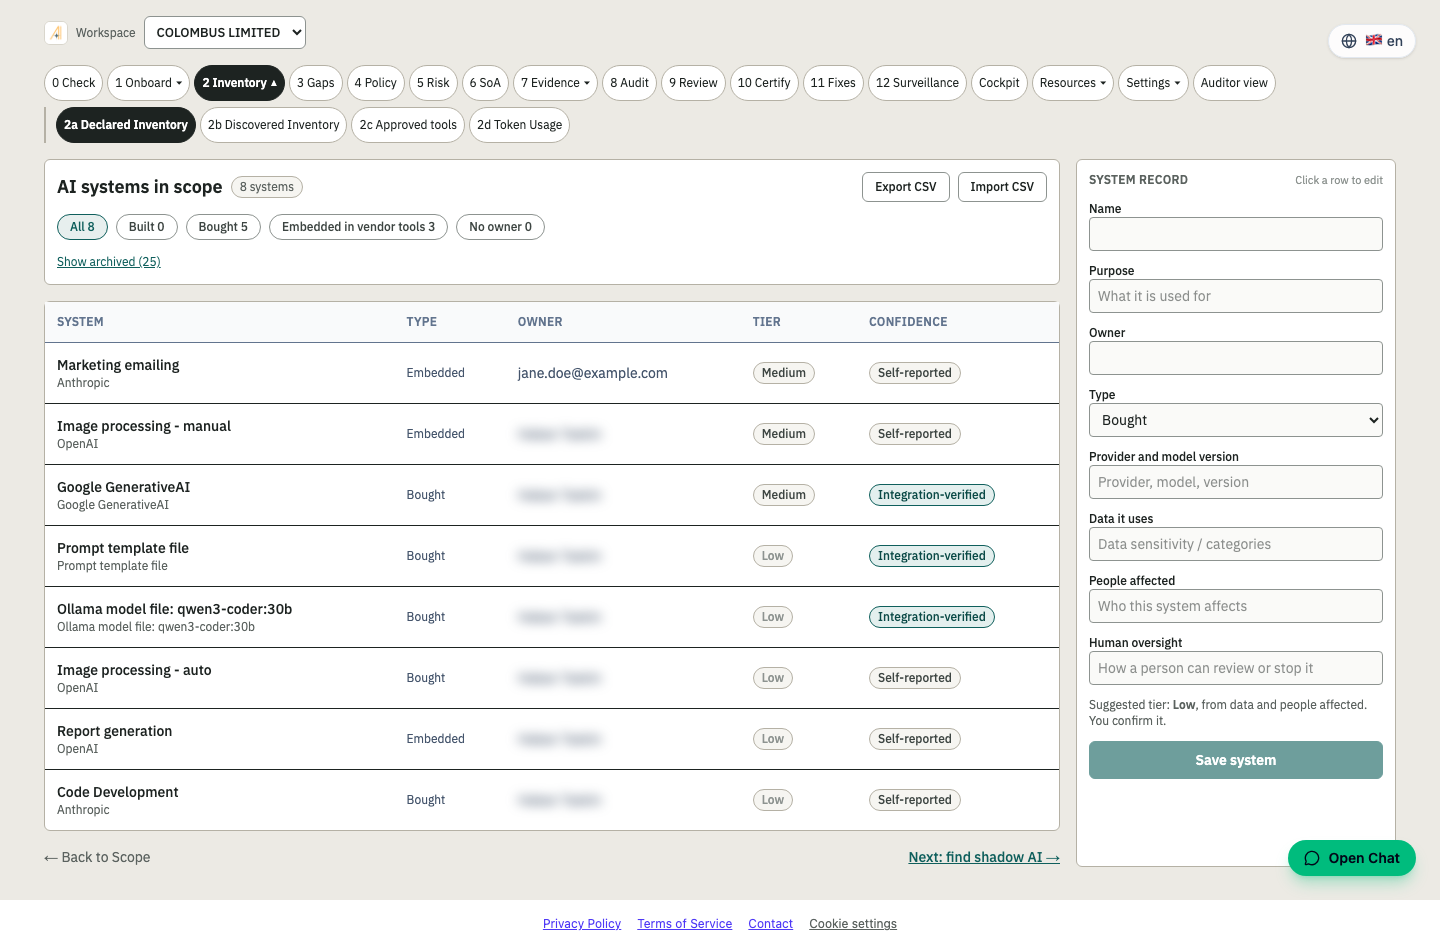Save the system record
The width and height of the screenshot is (1440, 948).
coord(1236,760)
